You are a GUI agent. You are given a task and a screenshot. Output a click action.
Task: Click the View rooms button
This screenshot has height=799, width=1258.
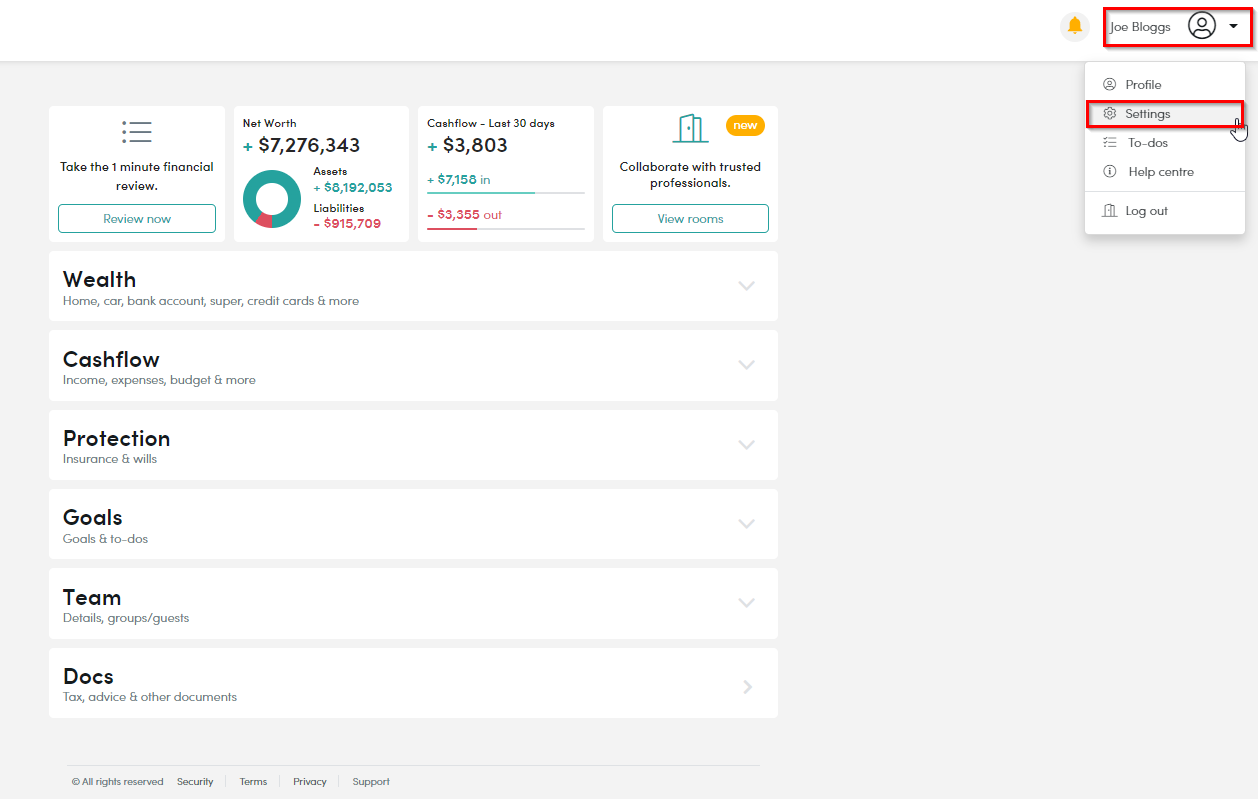tap(690, 219)
